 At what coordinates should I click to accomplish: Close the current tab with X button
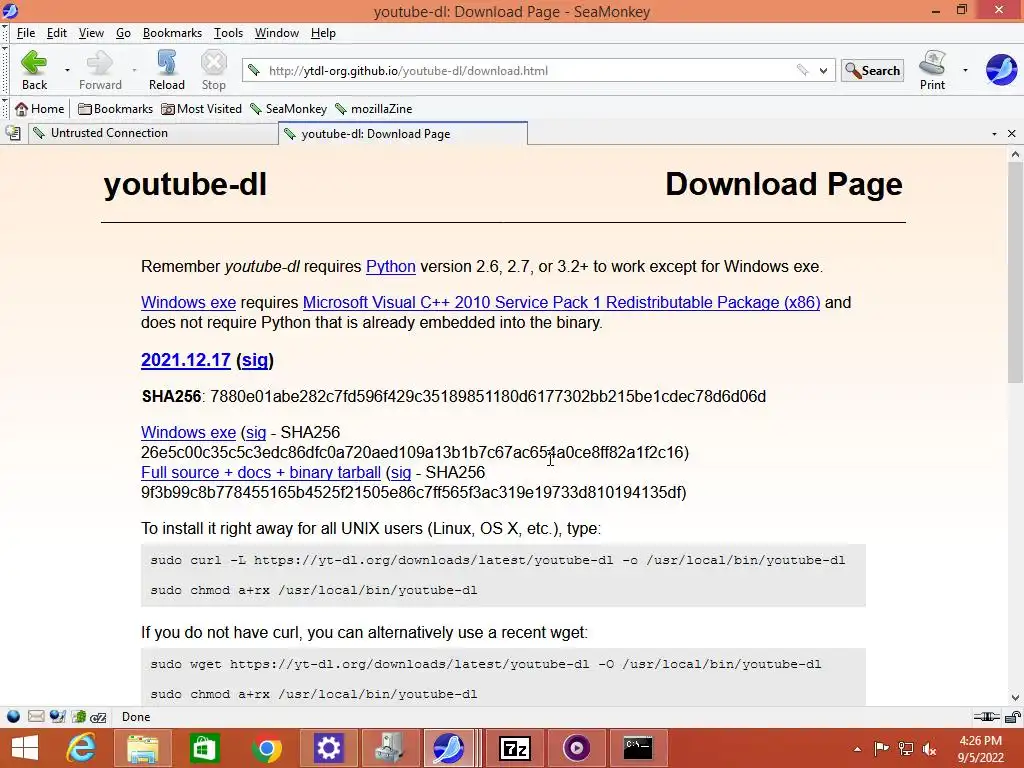[1012, 134]
